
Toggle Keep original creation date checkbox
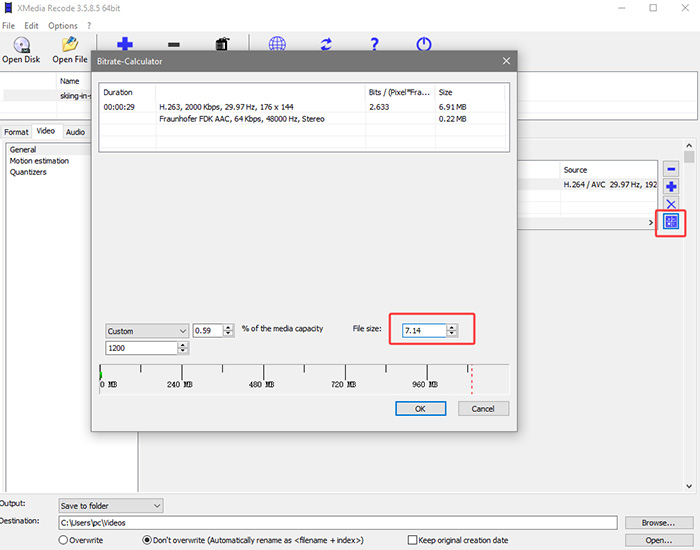coord(412,540)
